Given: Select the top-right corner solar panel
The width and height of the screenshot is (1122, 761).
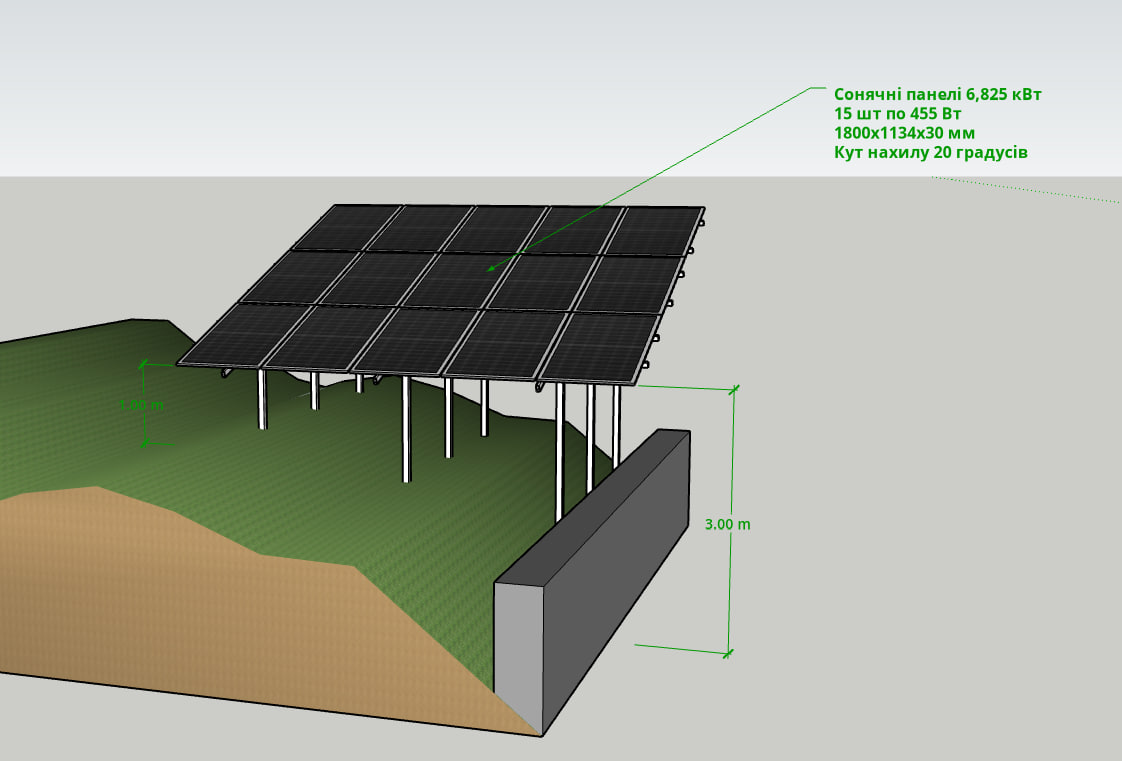Looking at the screenshot, I should coord(654,231).
